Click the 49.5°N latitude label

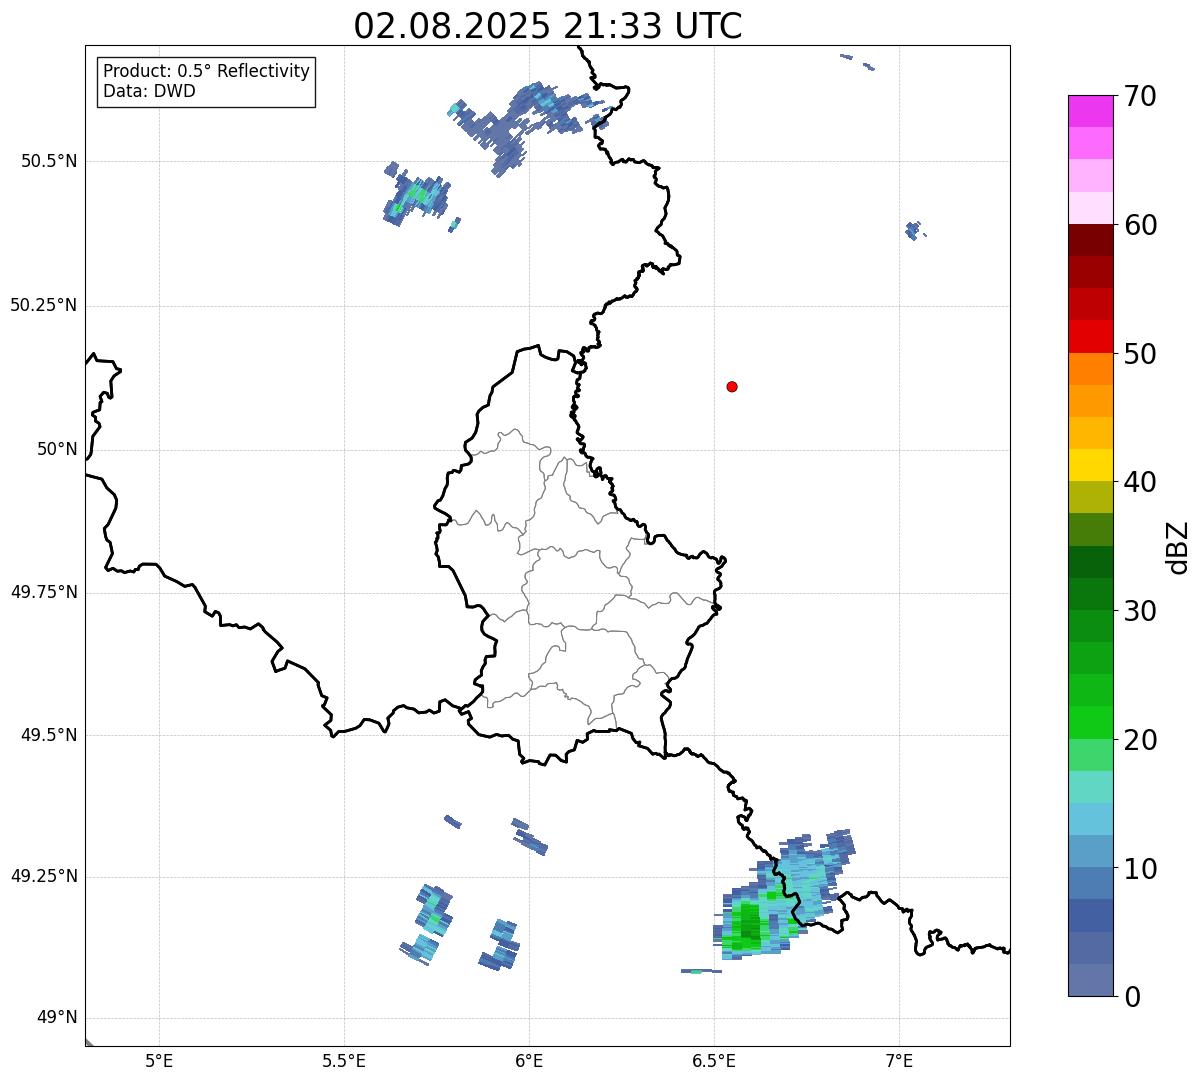click(x=48, y=735)
